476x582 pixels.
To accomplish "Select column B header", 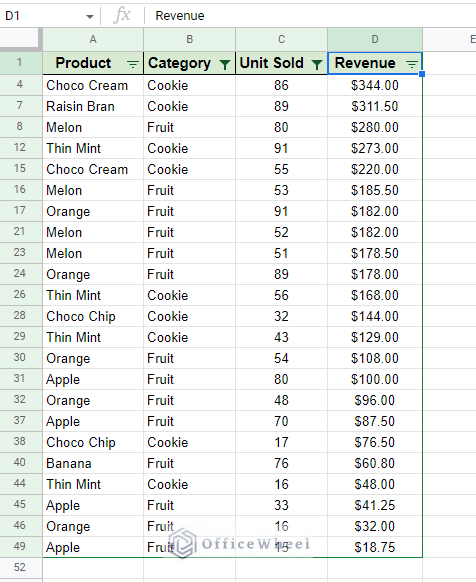I will point(189,39).
